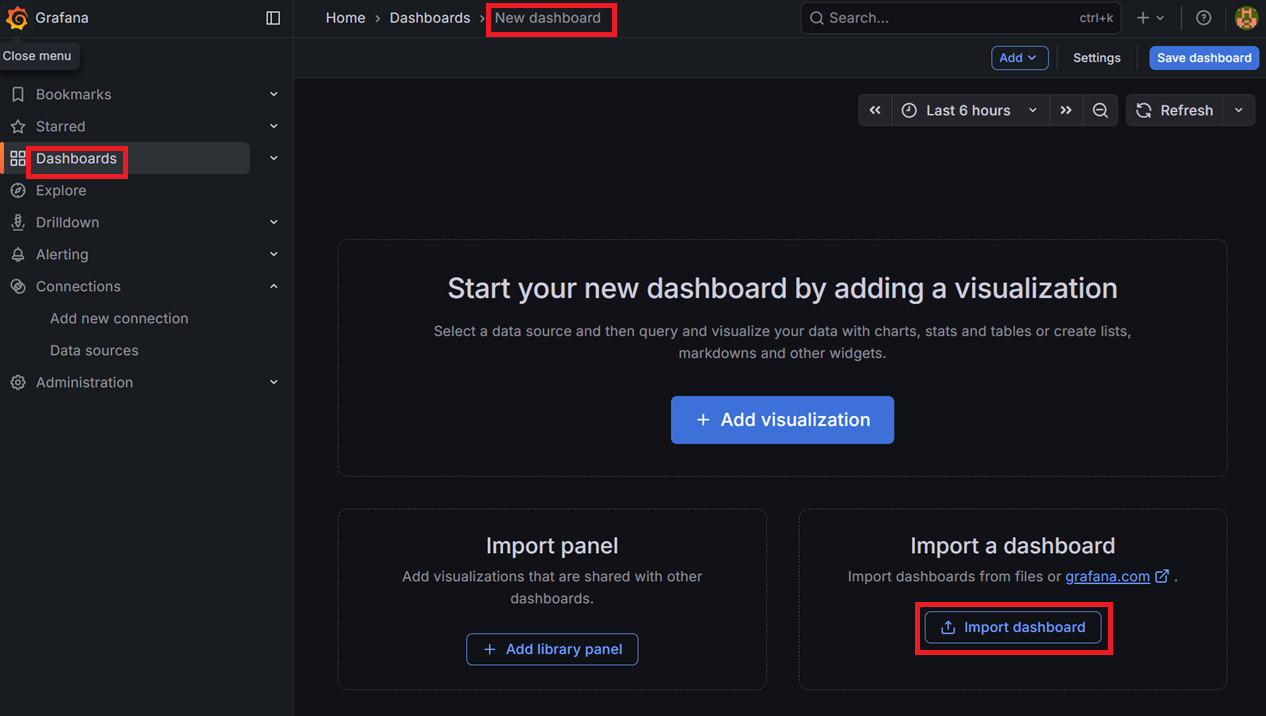Click the external link icon next to grafana.com

click(x=1162, y=576)
